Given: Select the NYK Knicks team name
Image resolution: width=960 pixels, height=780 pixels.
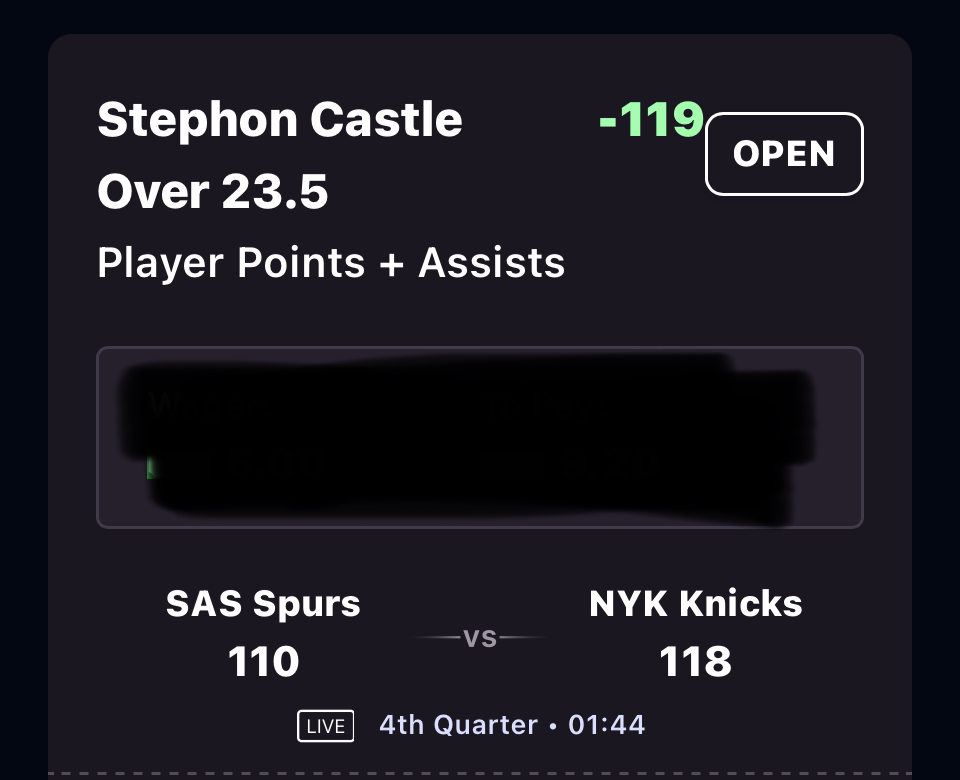Looking at the screenshot, I should tap(696, 604).
